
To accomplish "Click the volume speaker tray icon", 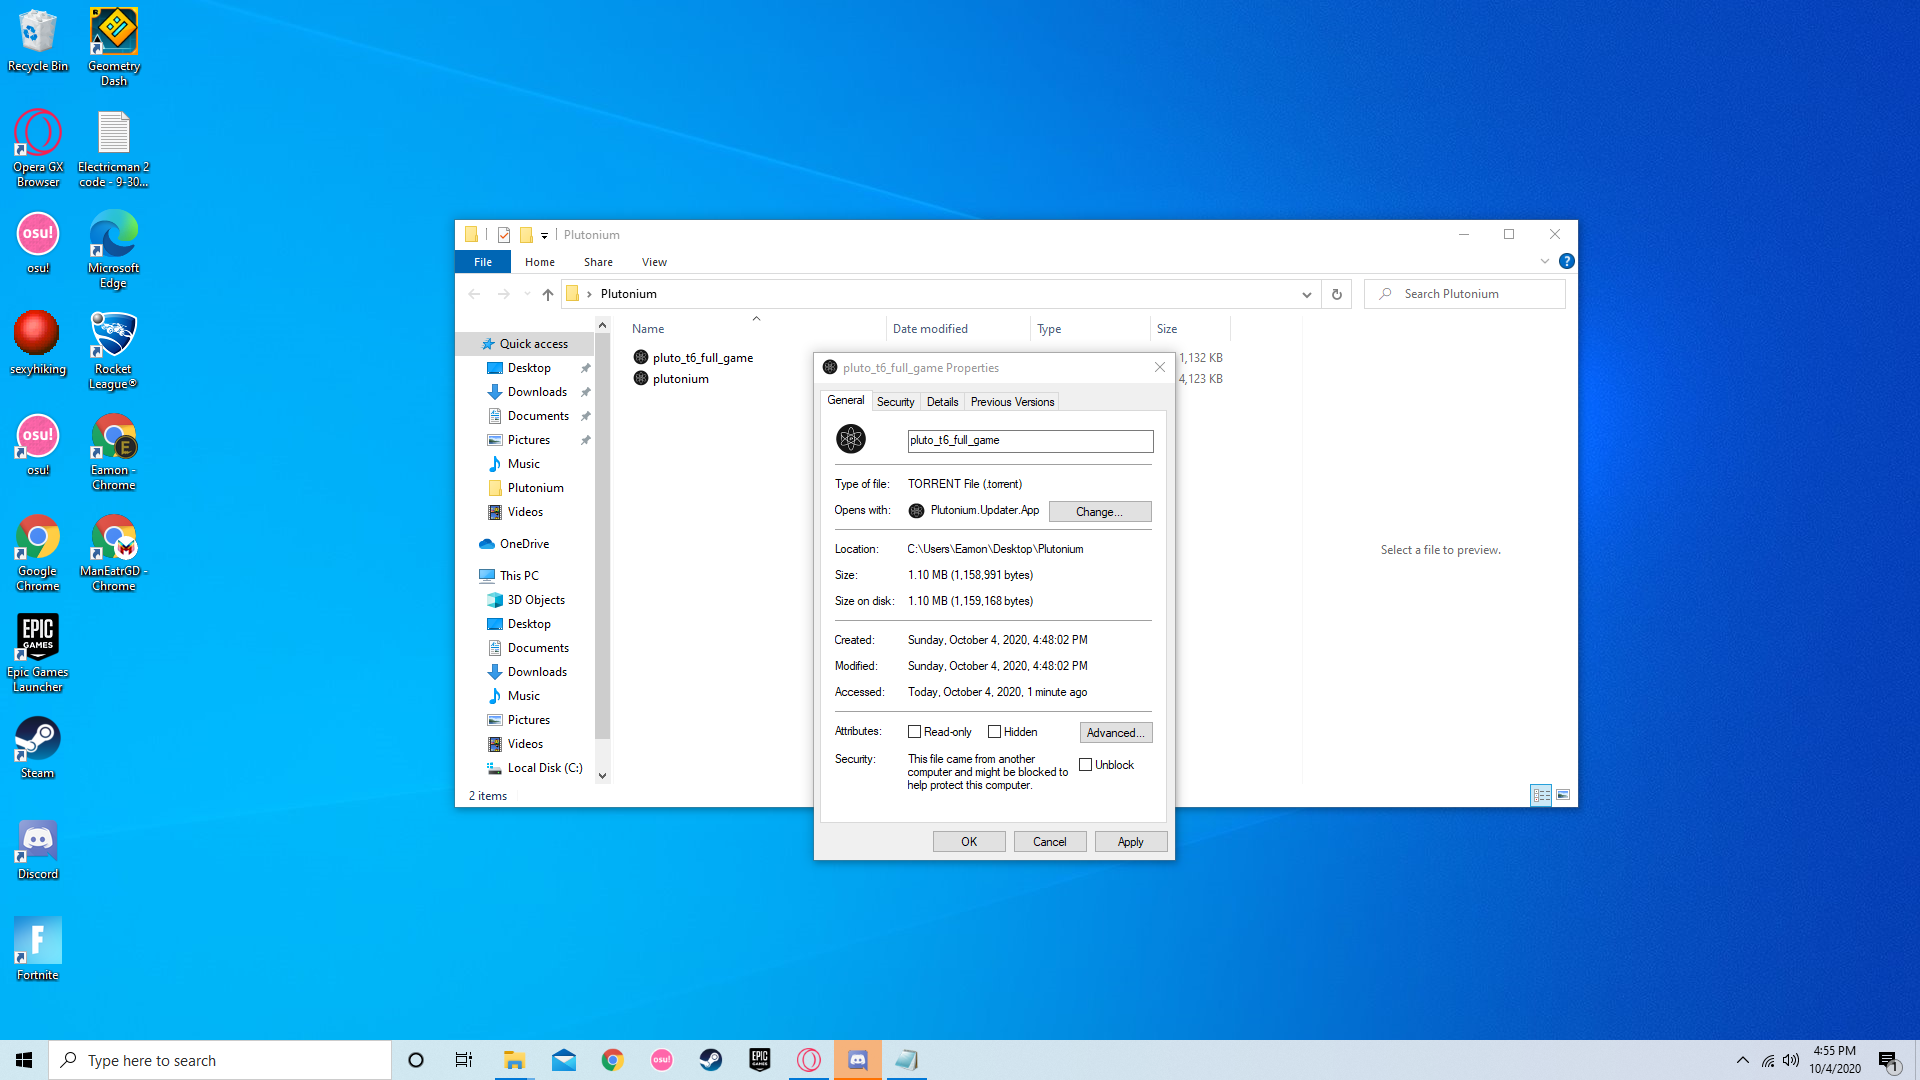I will pos(1791,1060).
